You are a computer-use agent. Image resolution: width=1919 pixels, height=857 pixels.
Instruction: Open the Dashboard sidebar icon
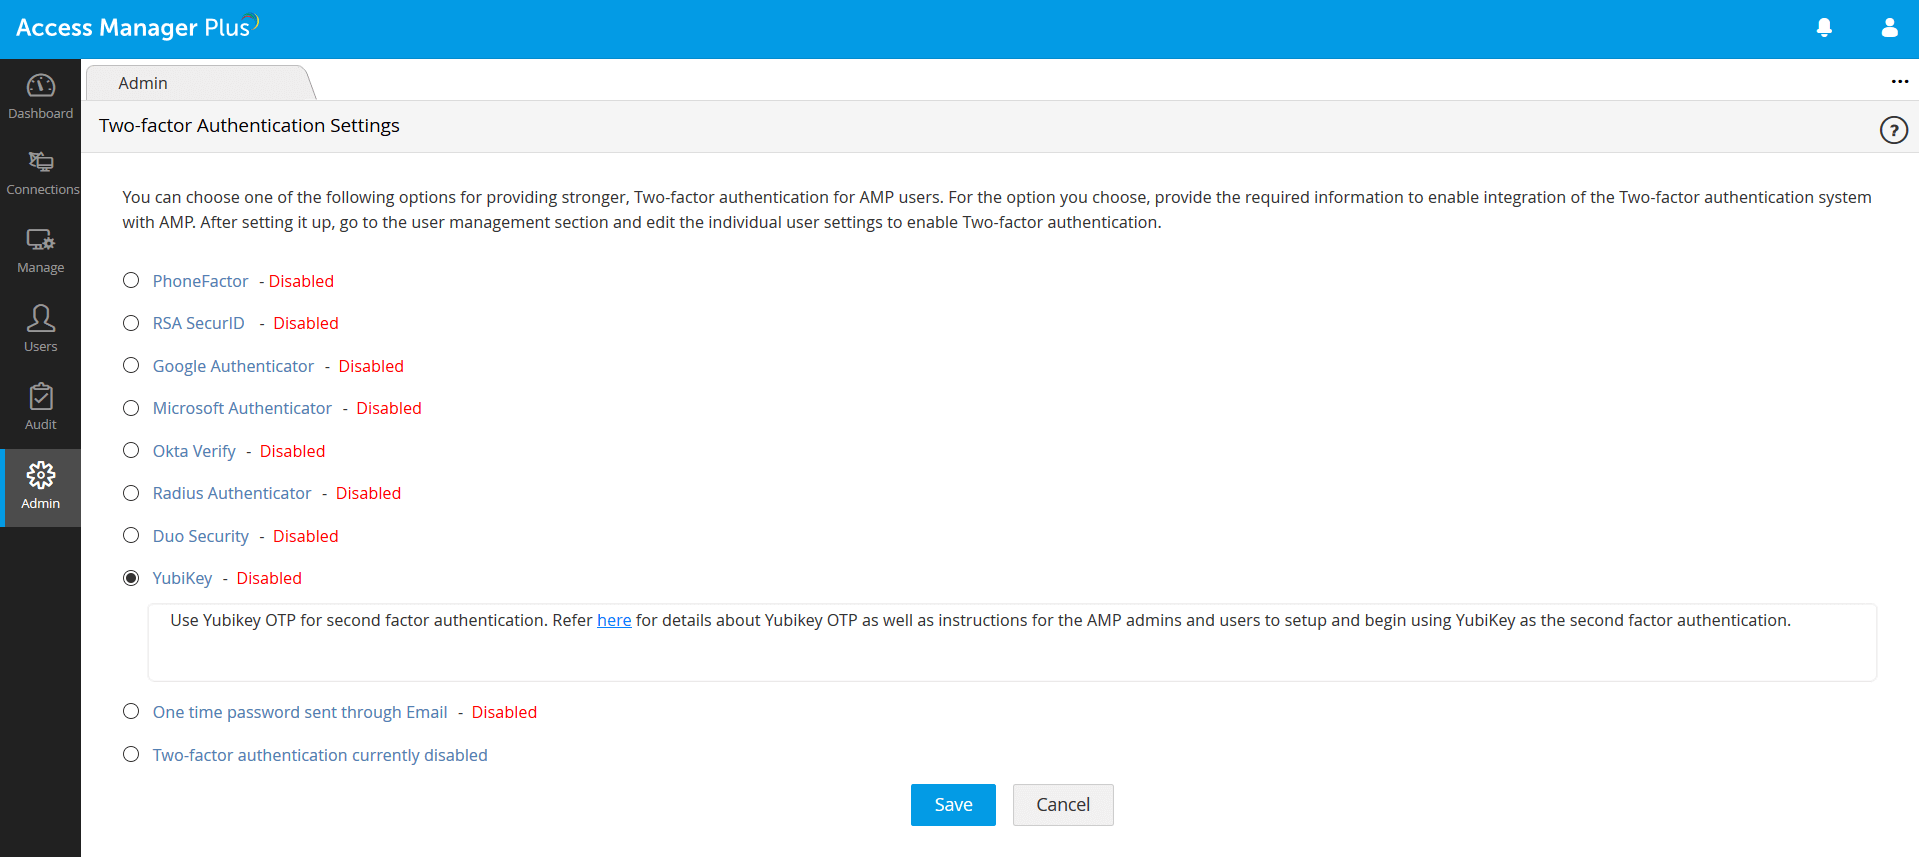(40, 87)
